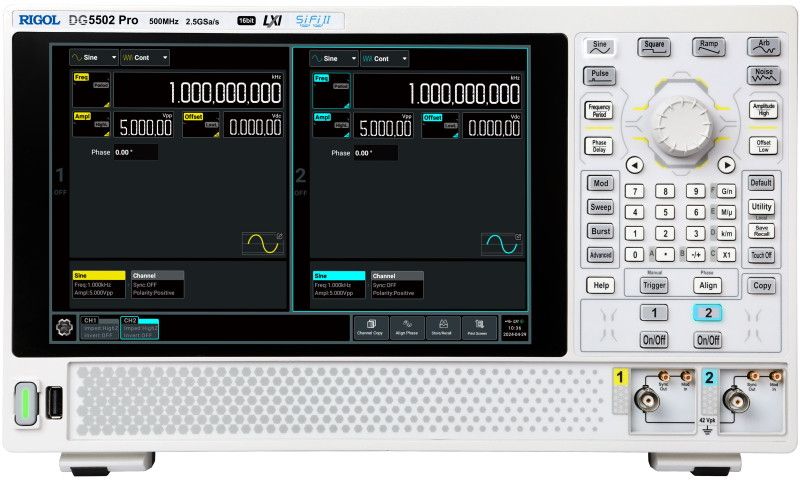The height and width of the screenshot is (482, 800).
Task: Tap the Print Screen icon on screen
Action: (x=479, y=326)
